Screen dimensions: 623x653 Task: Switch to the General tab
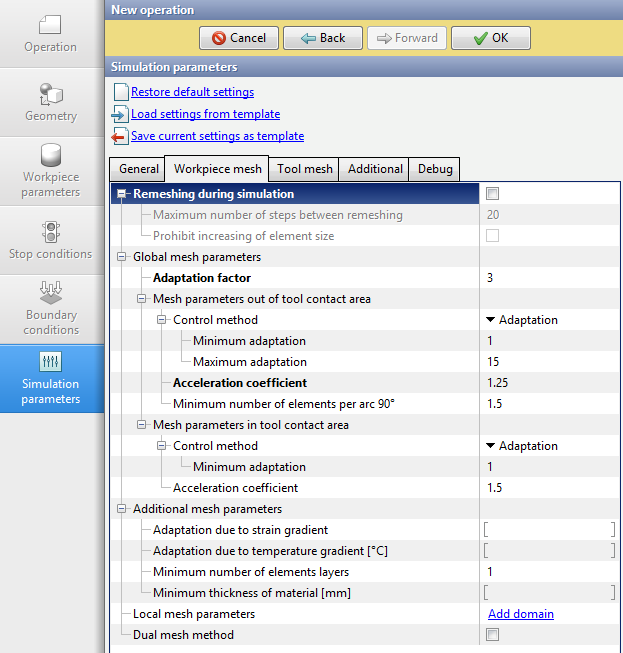pyautogui.click(x=139, y=169)
